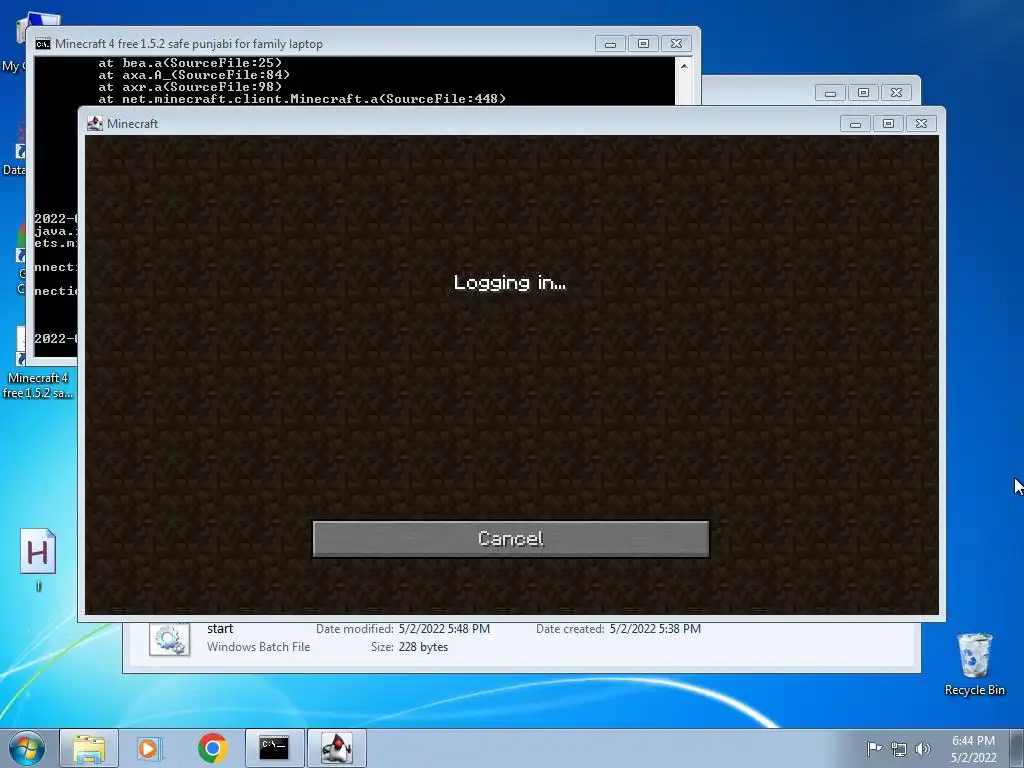Maximize the Minecraft game window
1024x768 pixels.
click(888, 123)
